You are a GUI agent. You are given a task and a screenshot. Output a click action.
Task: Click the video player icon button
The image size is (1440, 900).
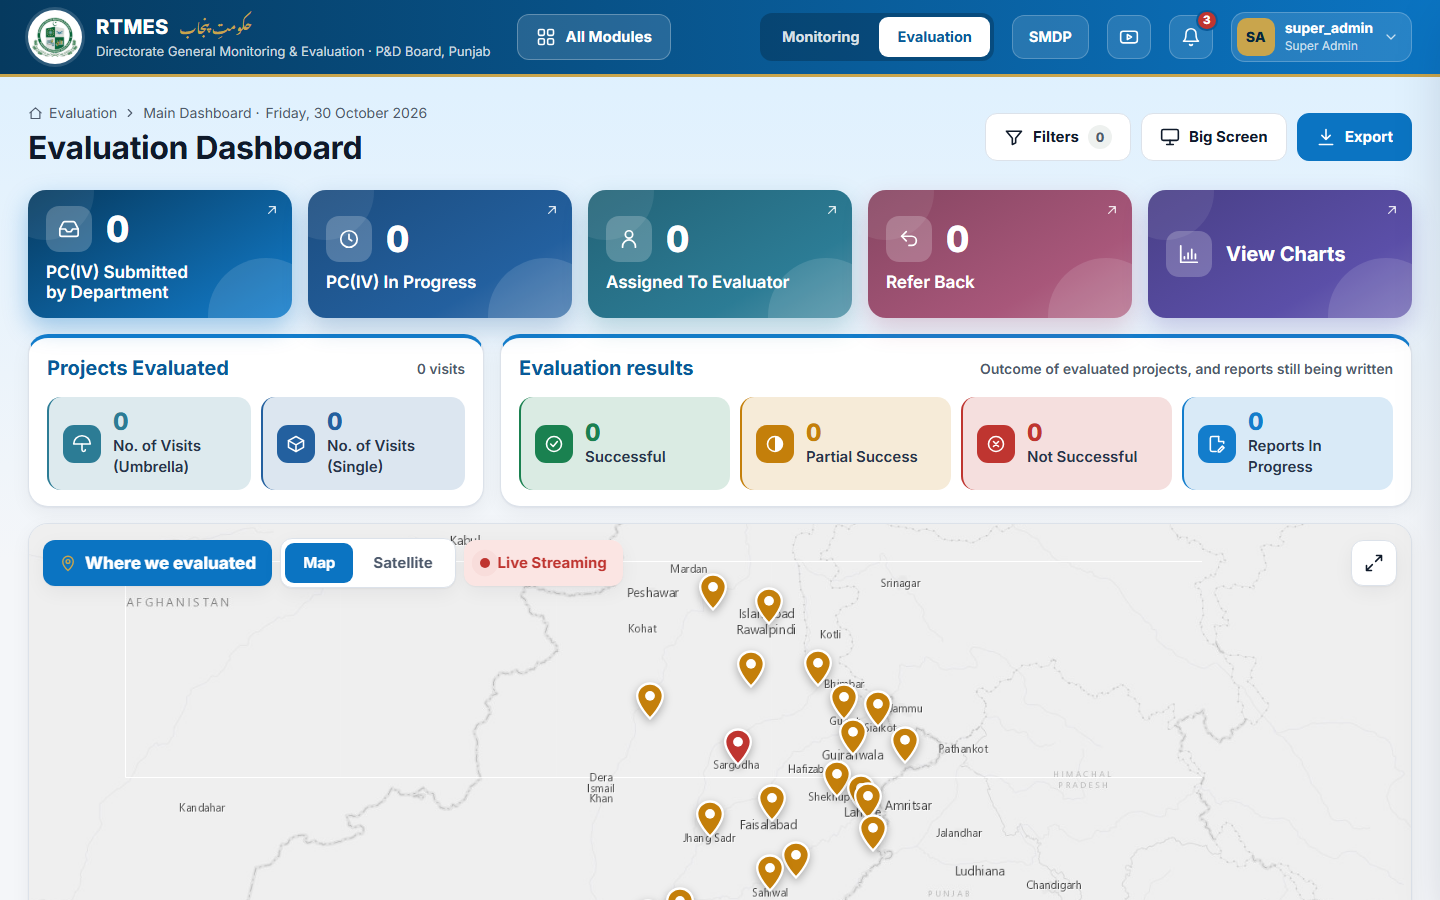tap(1129, 37)
